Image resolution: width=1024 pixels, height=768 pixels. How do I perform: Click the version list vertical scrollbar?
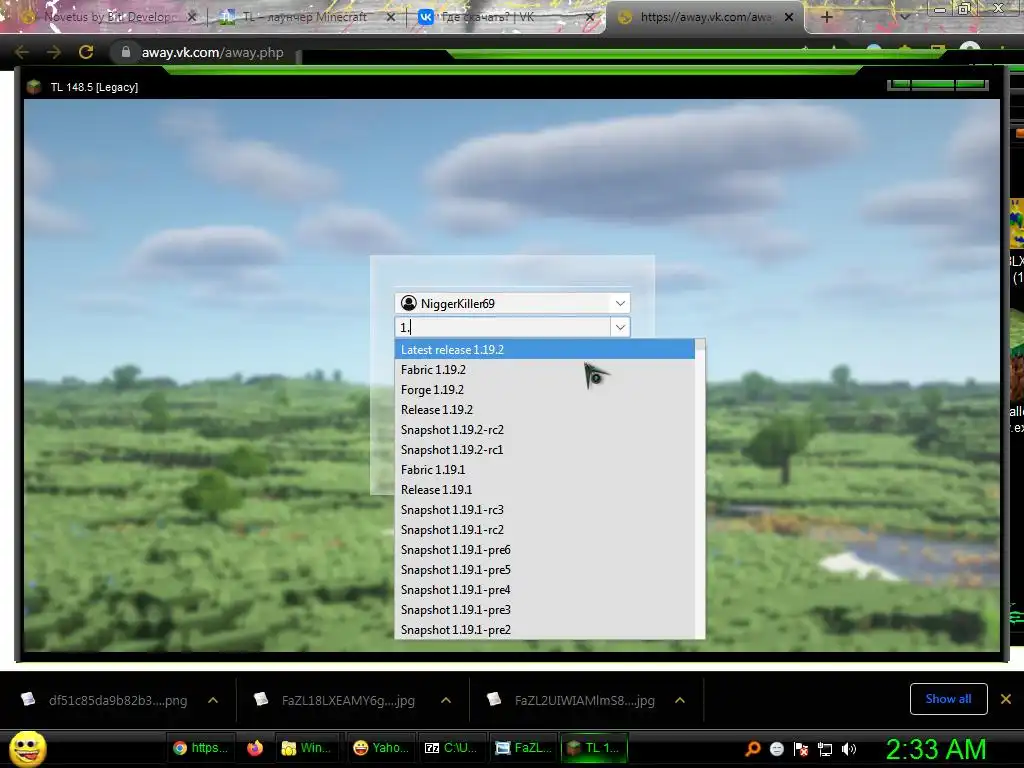coord(700,488)
